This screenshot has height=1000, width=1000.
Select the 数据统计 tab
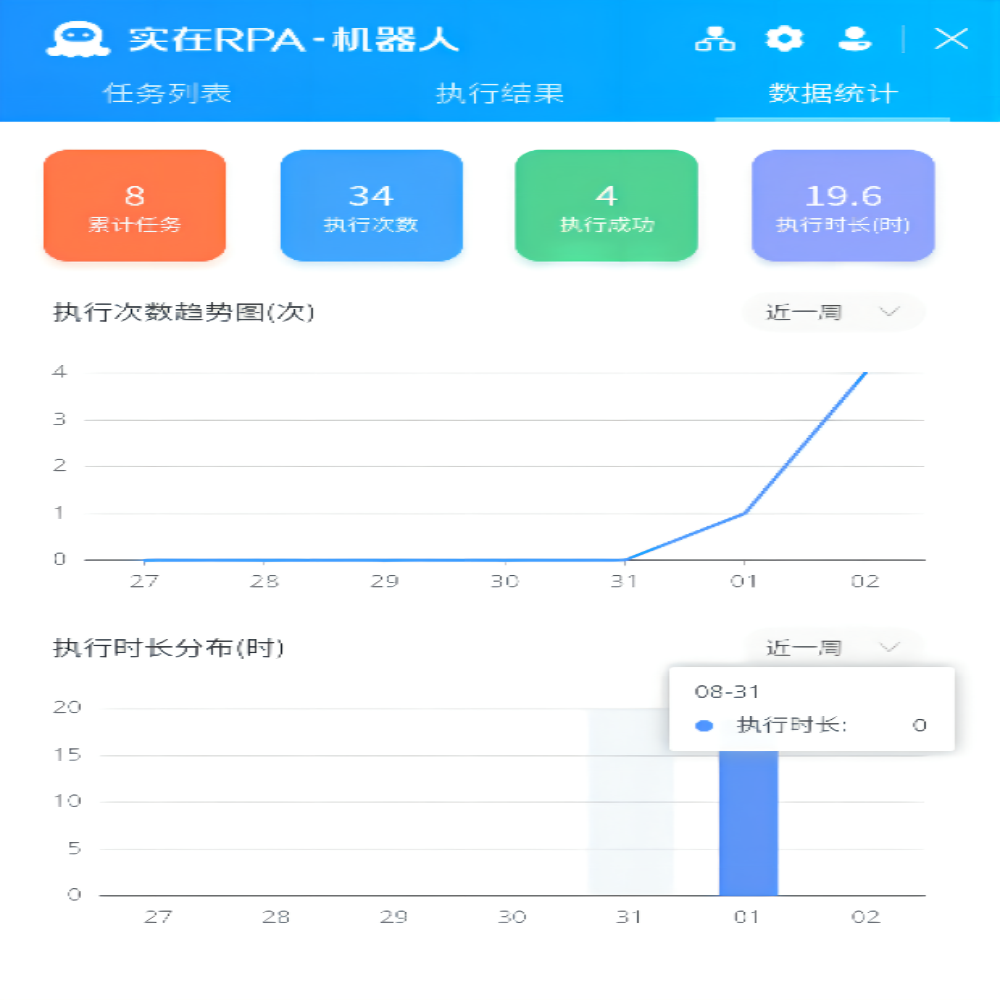coord(833,94)
